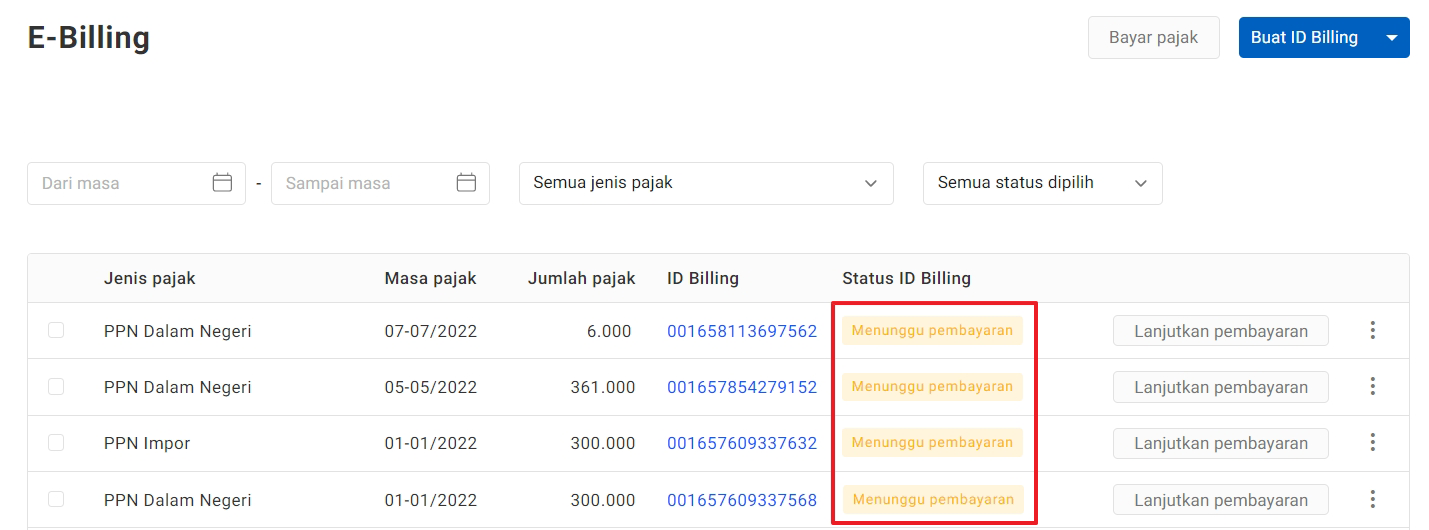Tick checkbox for 05-05-2022 PPN Dalam Negeri
The image size is (1429, 530).
tap(56, 386)
